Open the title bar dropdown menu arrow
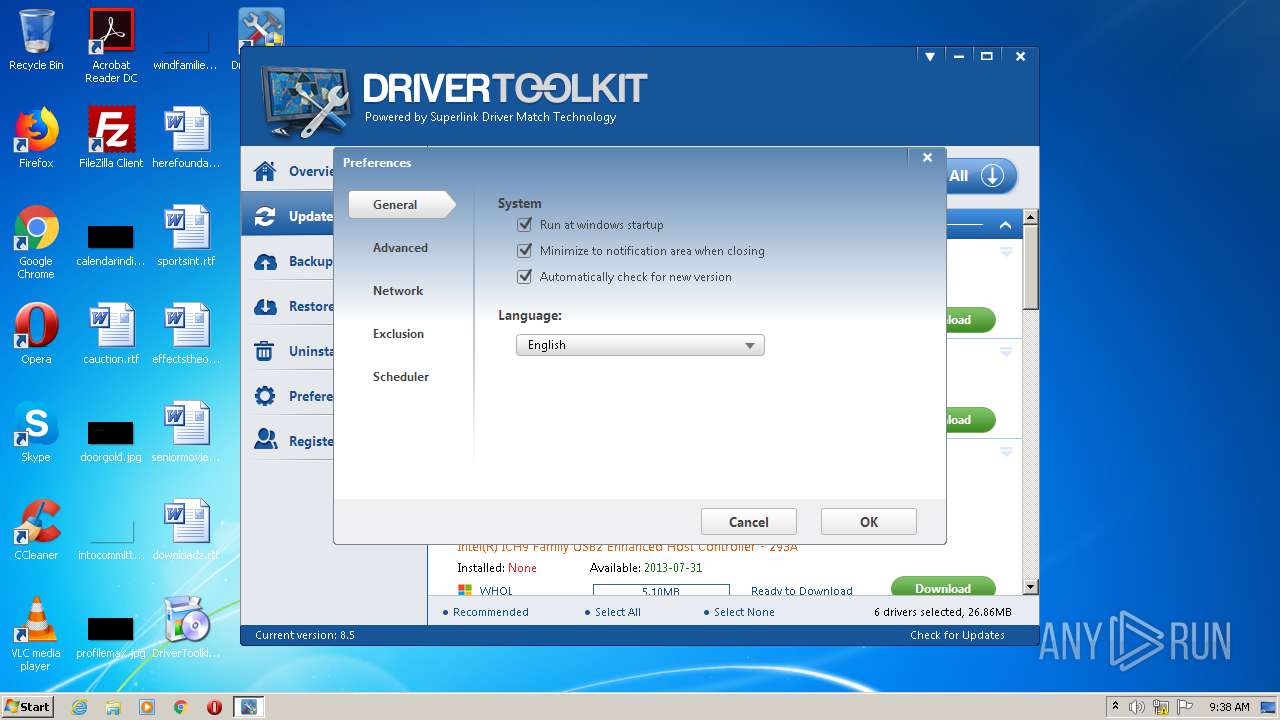1280x720 pixels. point(930,57)
